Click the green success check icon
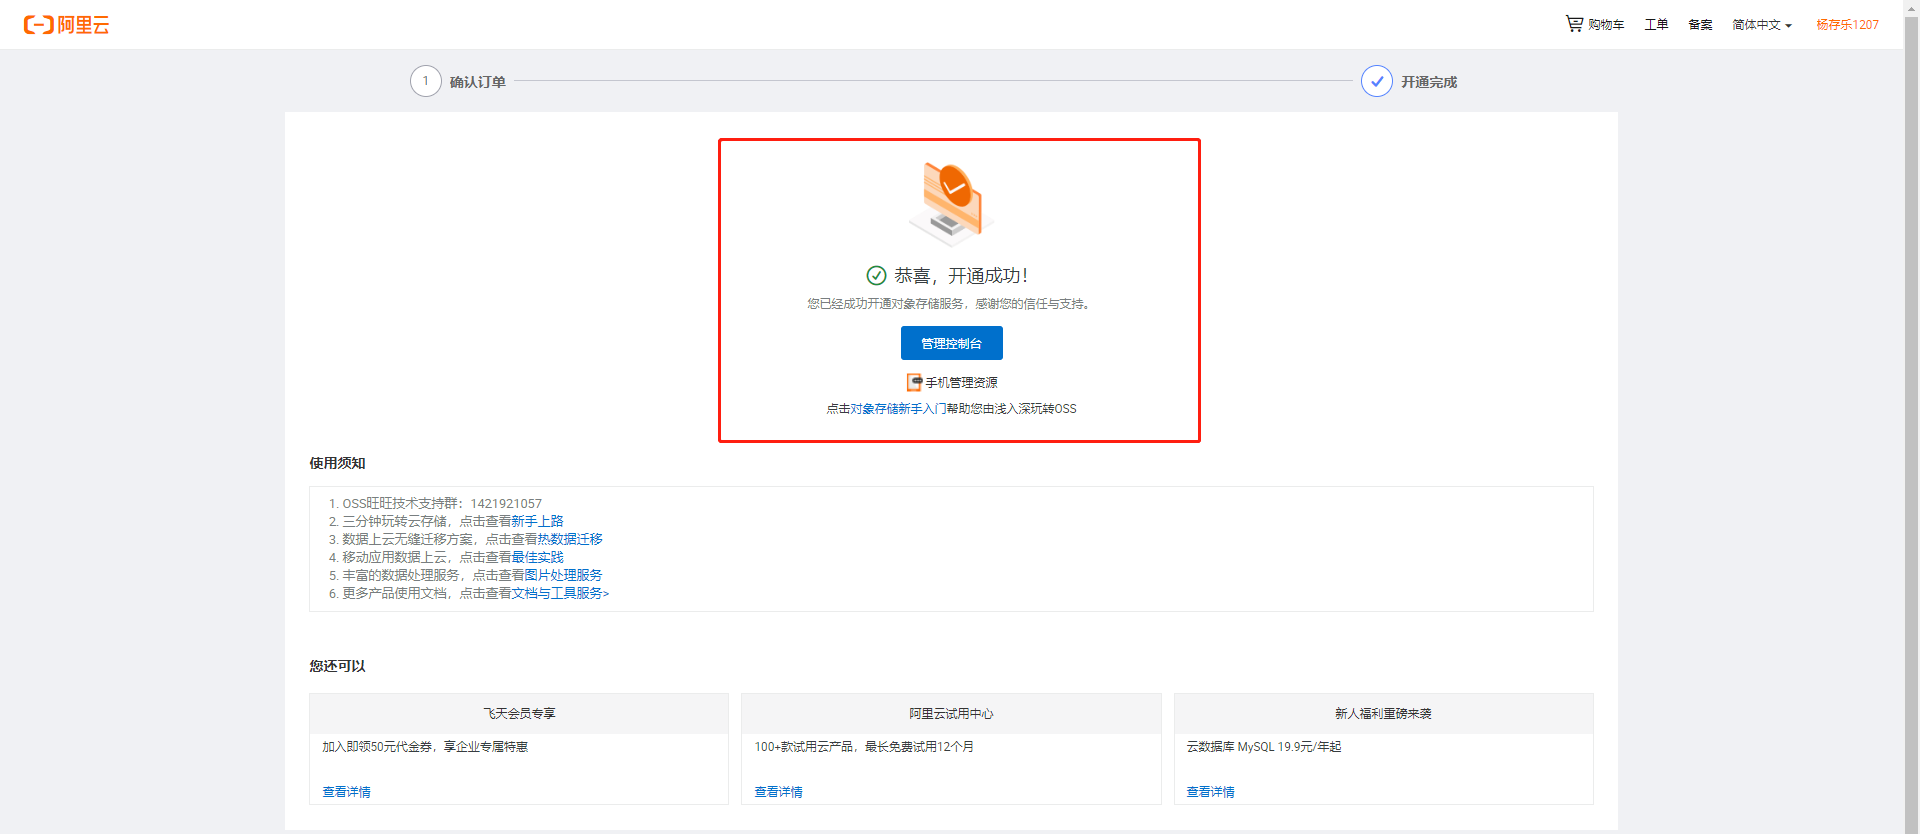Screen dimensions: 1920x834 point(876,275)
